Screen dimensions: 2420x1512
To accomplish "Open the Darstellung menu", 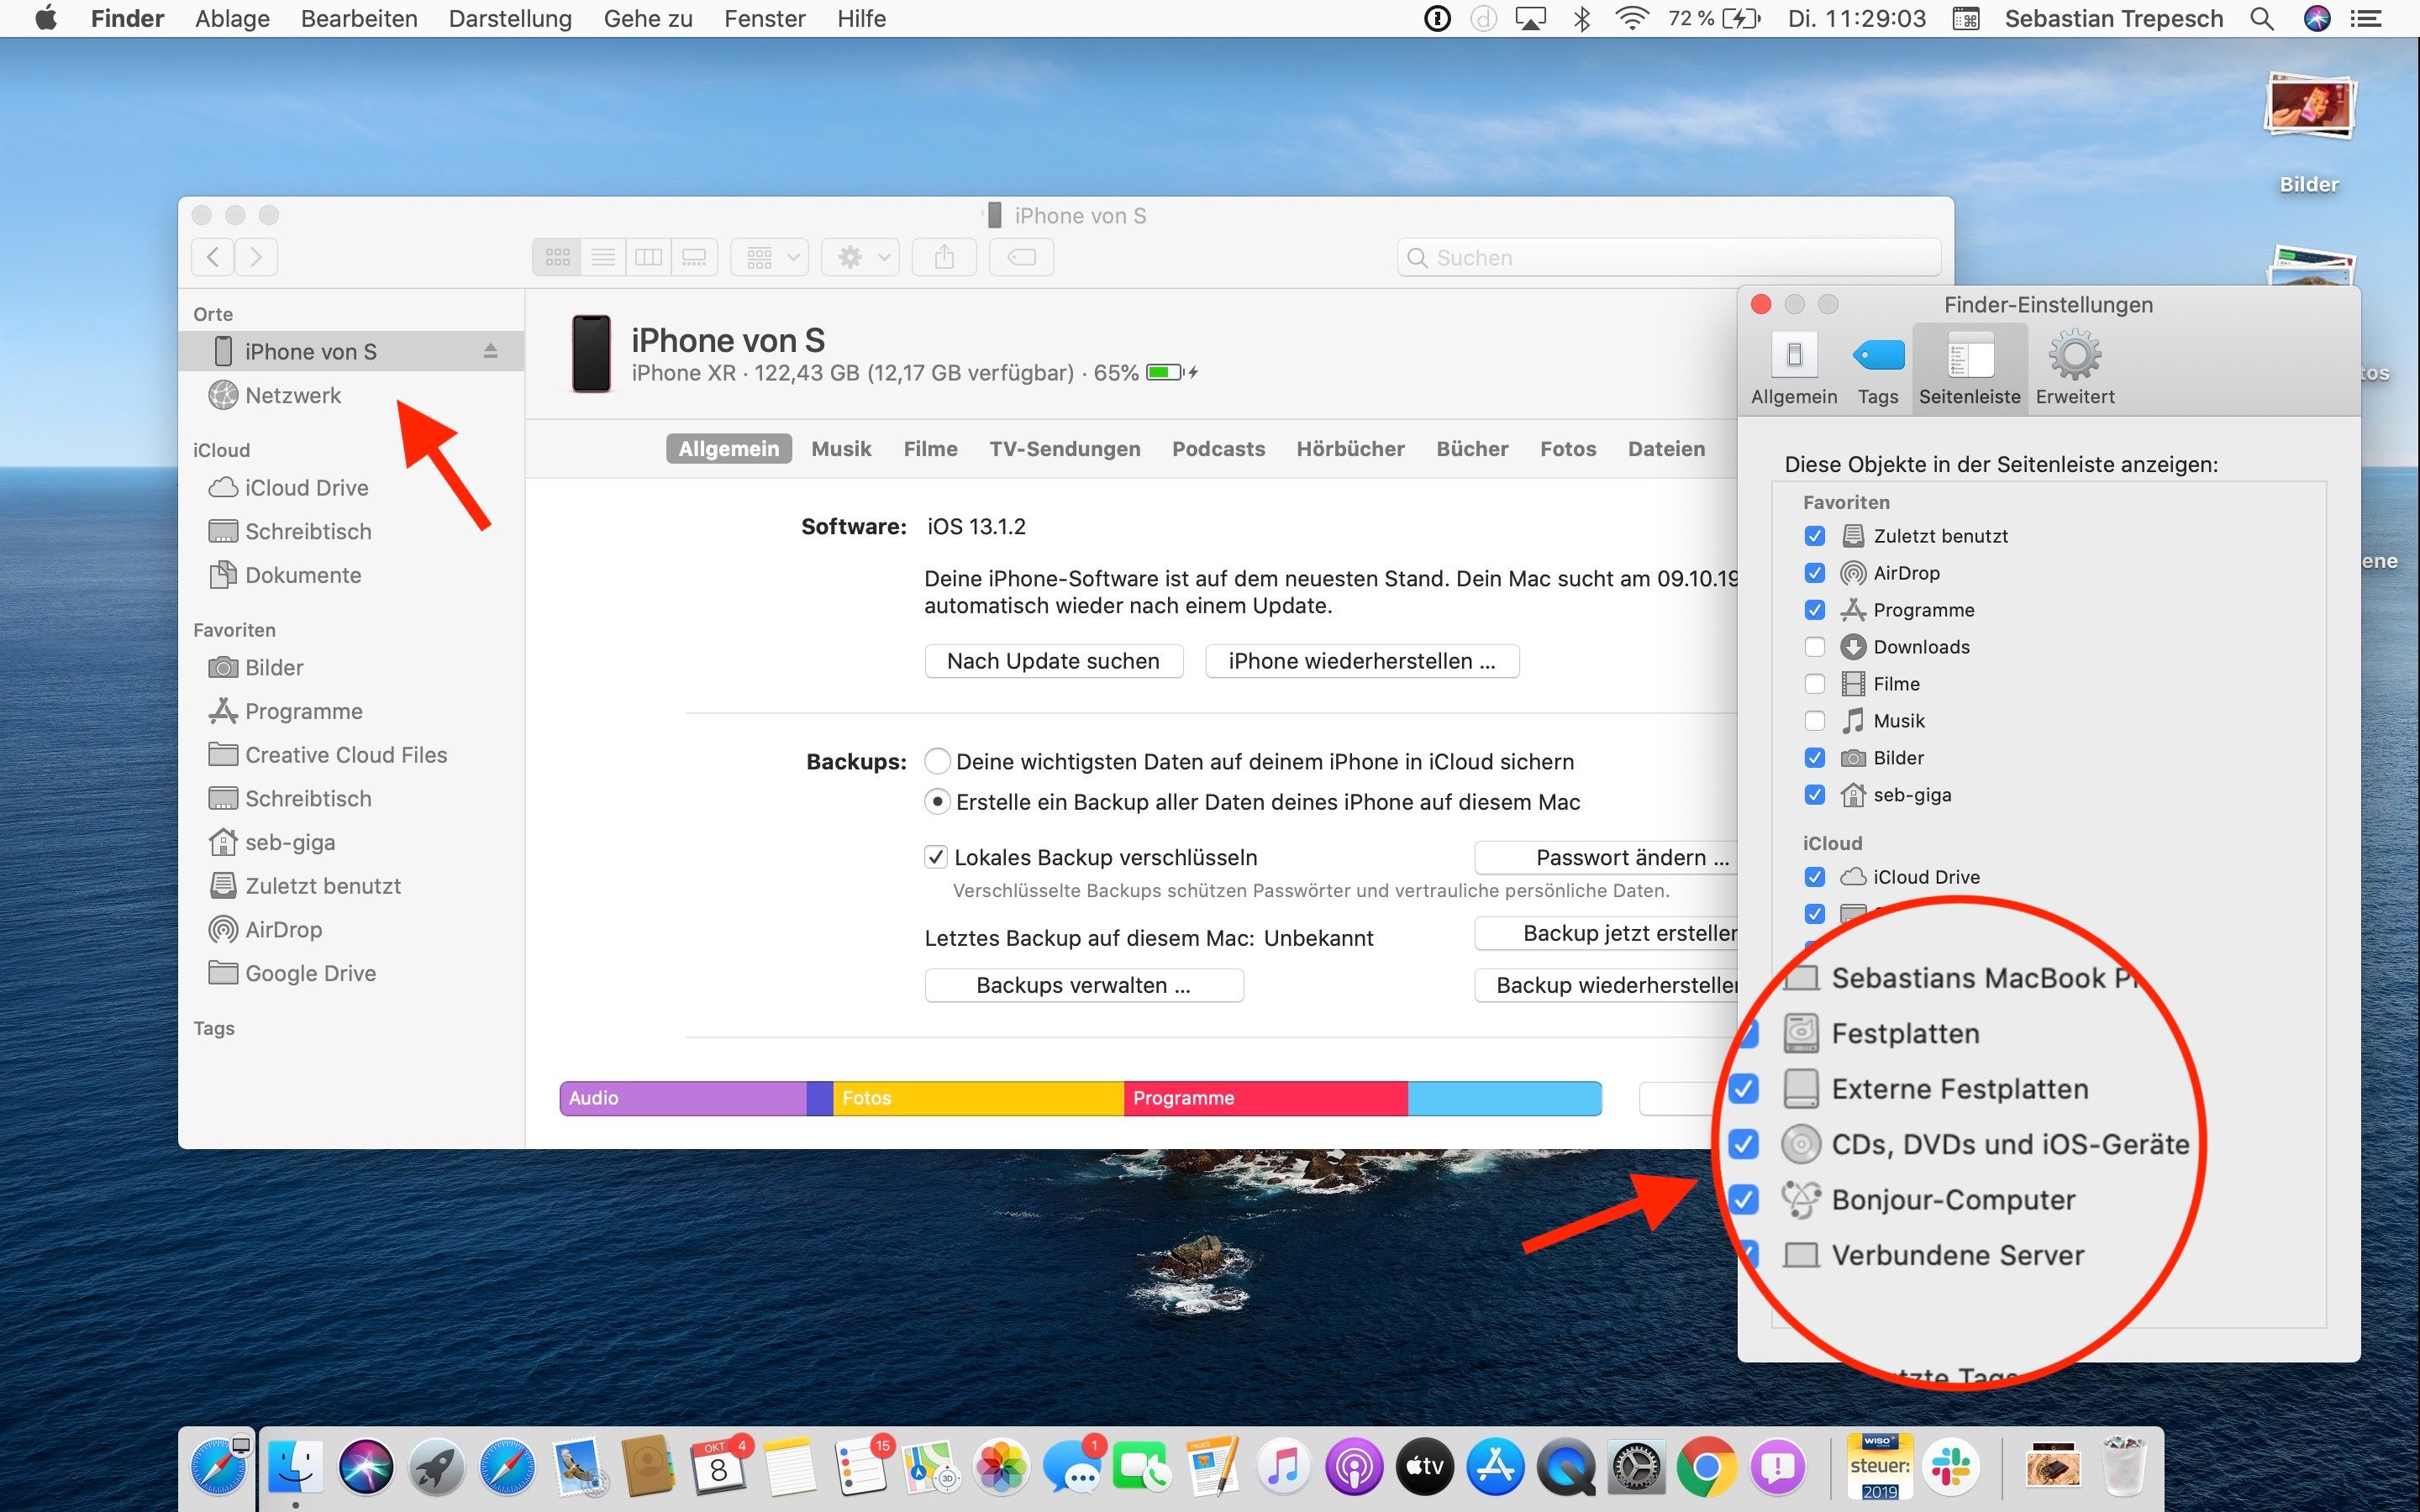I will click(x=510, y=18).
